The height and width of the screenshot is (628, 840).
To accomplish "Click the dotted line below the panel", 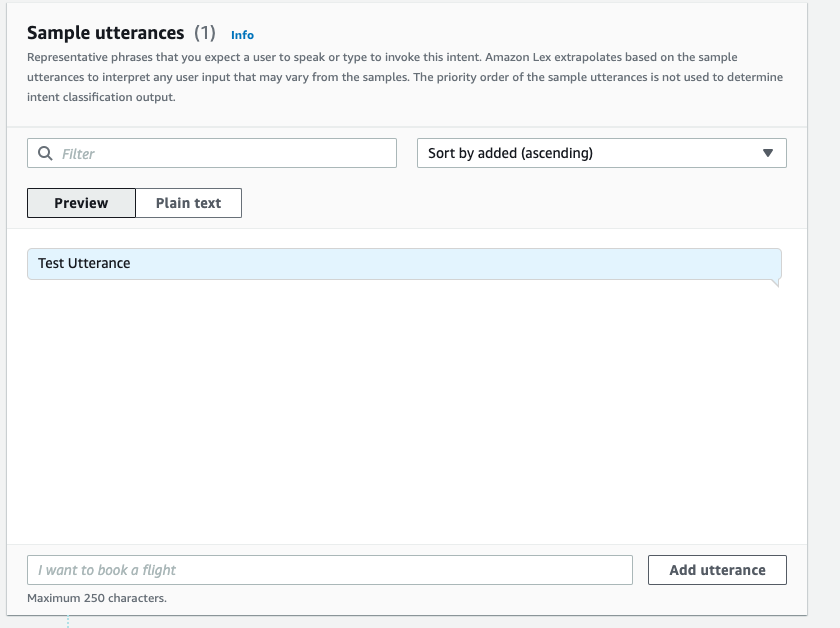I will pos(68,622).
